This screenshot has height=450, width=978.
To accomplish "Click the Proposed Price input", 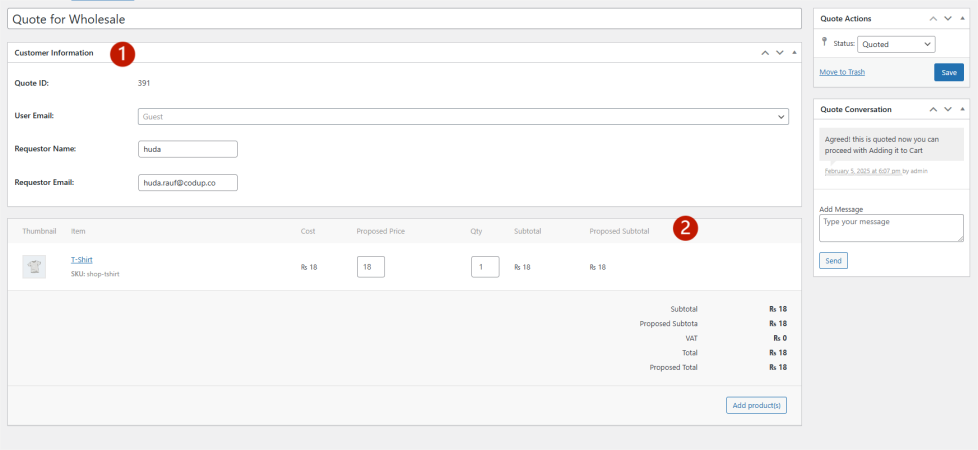I will 370,267.
